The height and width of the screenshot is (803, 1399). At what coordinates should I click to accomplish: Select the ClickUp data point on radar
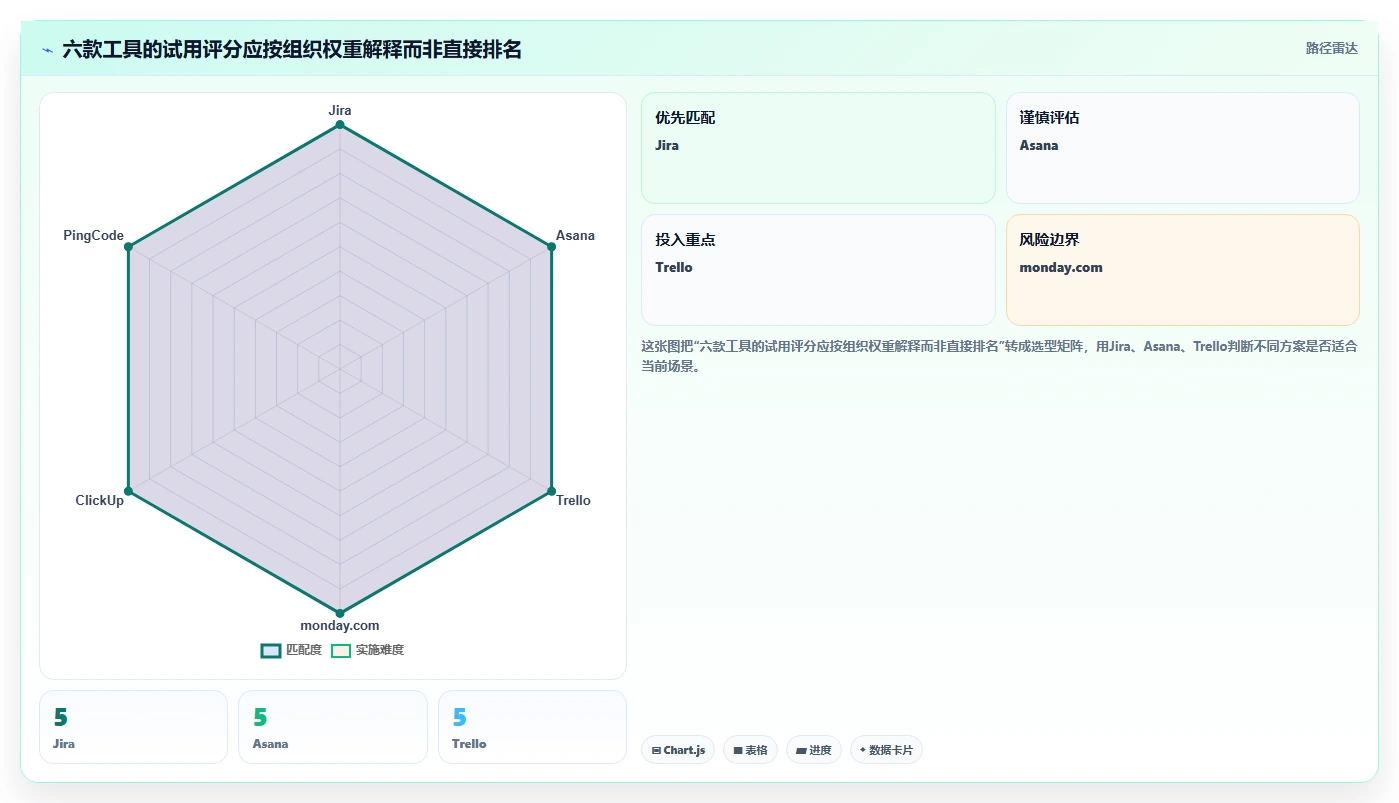[129, 491]
